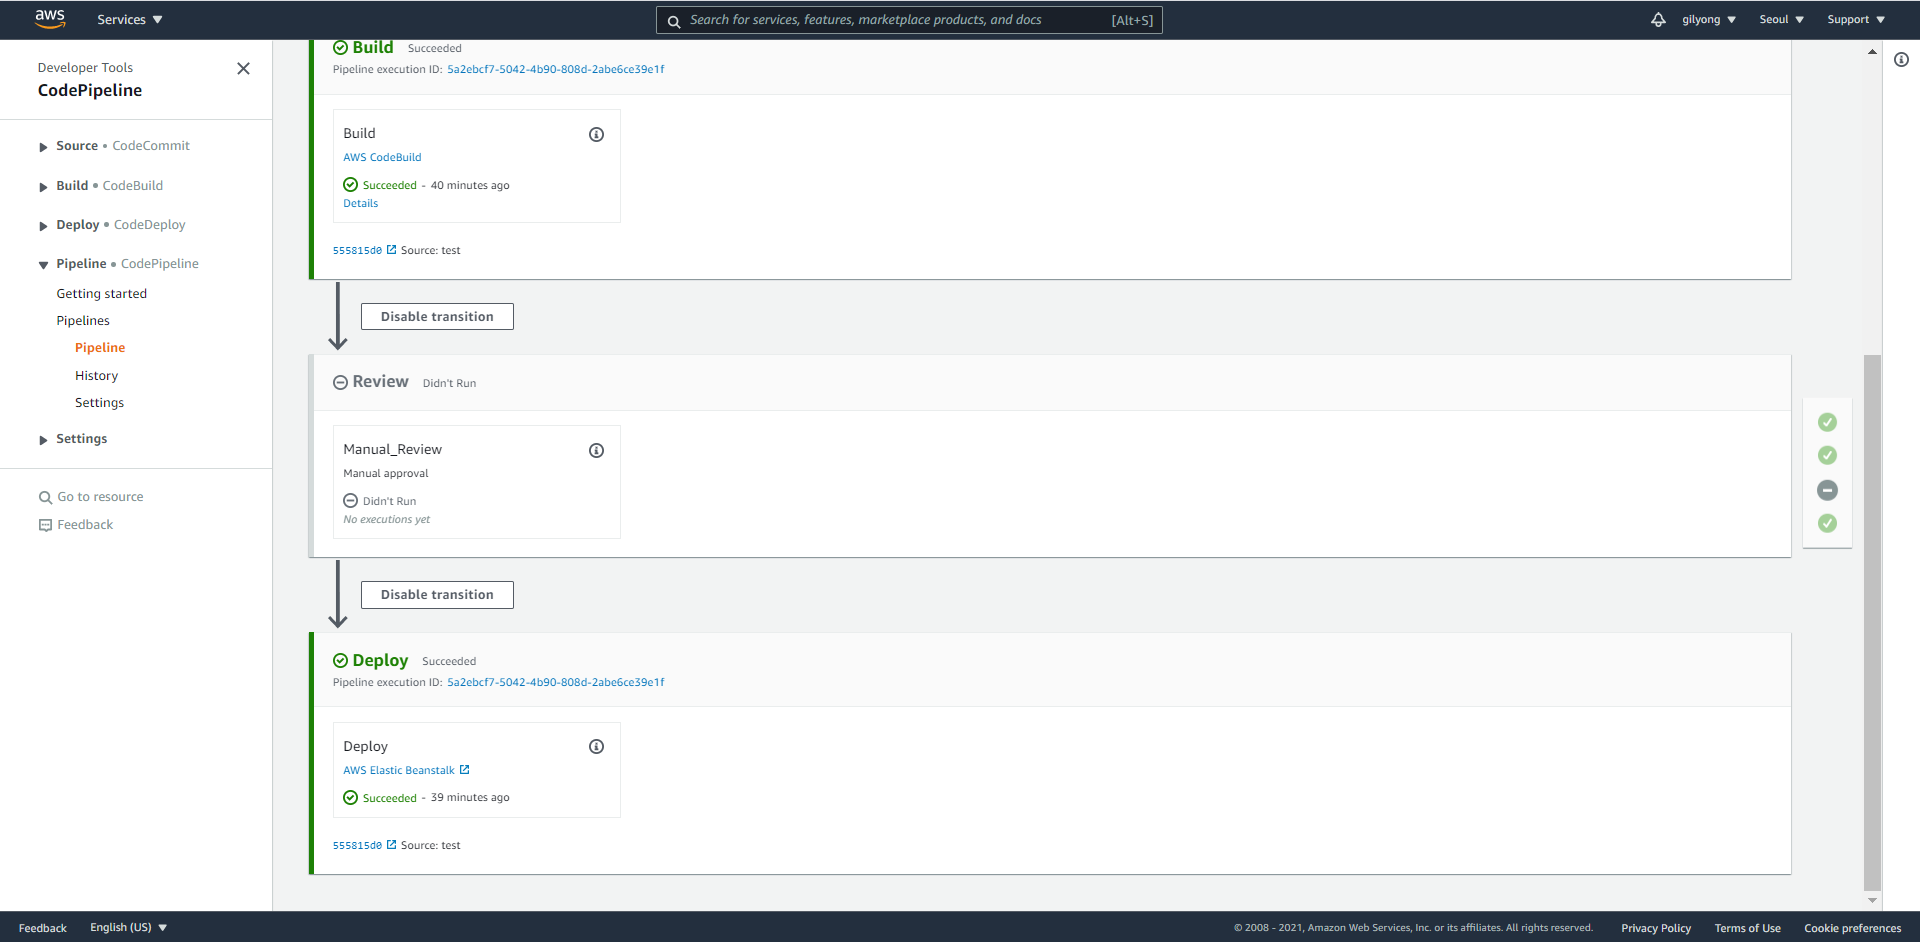Image resolution: width=1920 pixels, height=942 pixels.
Task: Open Terms of Use link
Action: [1747, 928]
